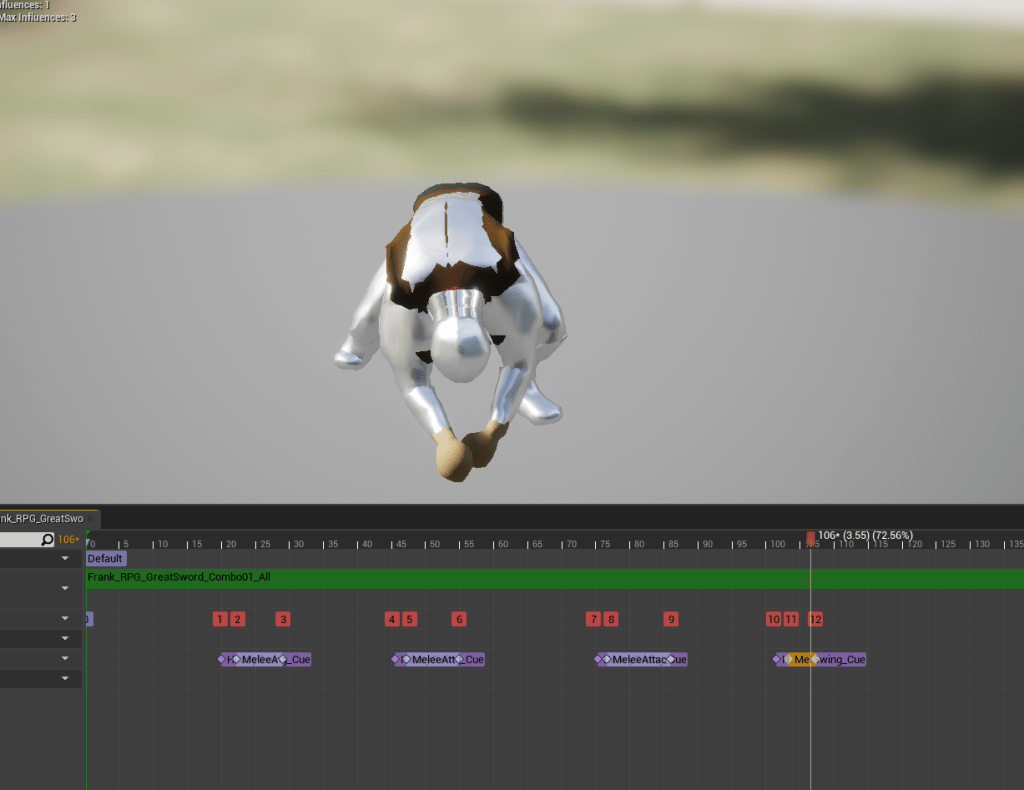Expand the first track row dropdown arrow
Screen dimensions: 1024x790
coord(65,559)
